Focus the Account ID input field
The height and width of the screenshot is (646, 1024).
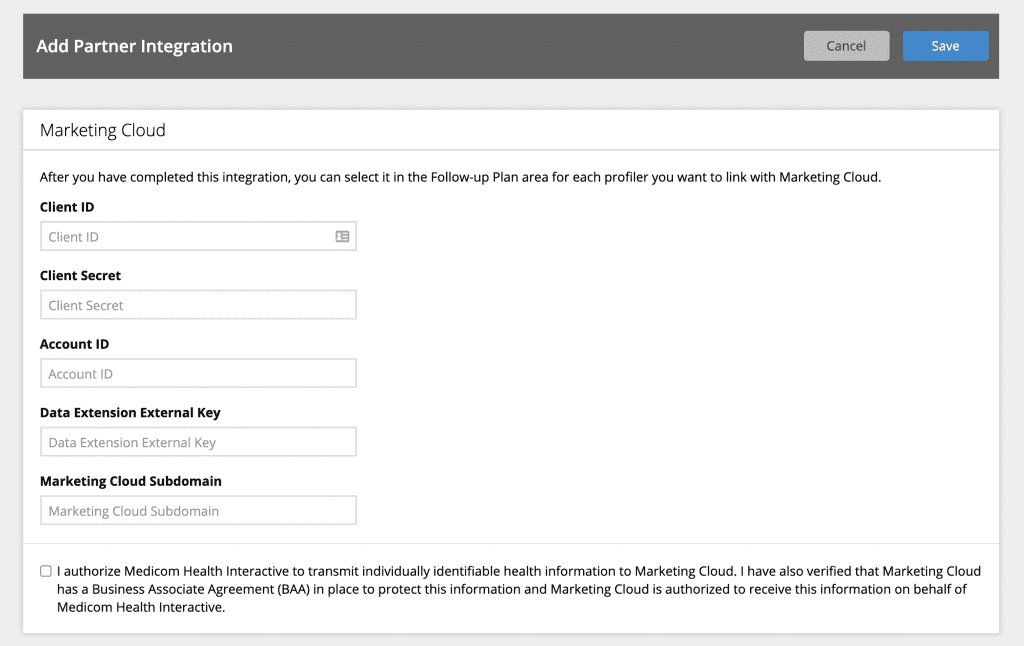pyautogui.click(x=199, y=374)
